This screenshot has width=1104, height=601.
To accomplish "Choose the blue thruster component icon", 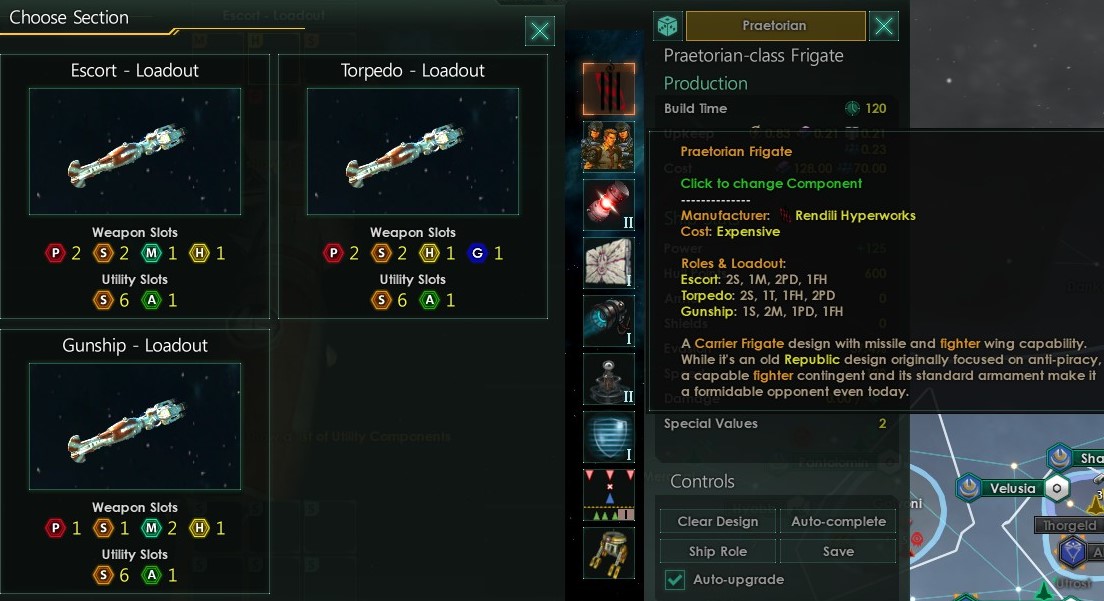I will pyautogui.click(x=608, y=321).
